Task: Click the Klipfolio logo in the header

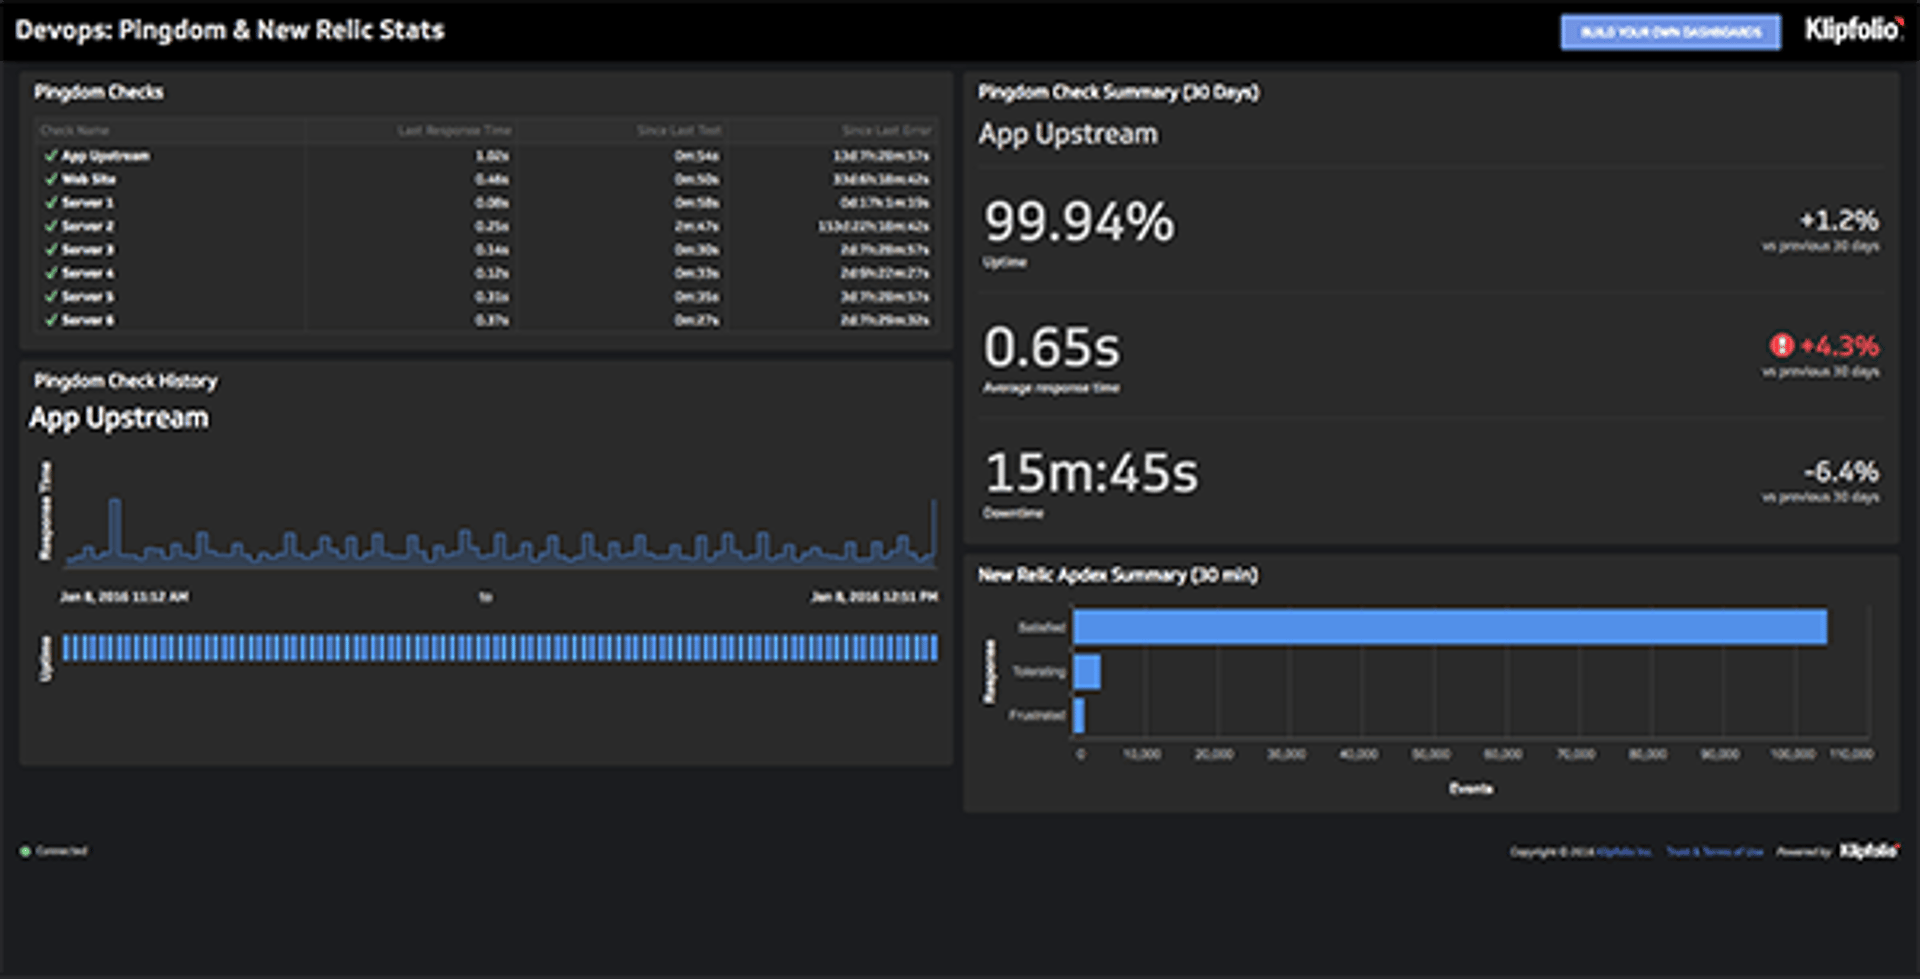Action: (x=1853, y=30)
